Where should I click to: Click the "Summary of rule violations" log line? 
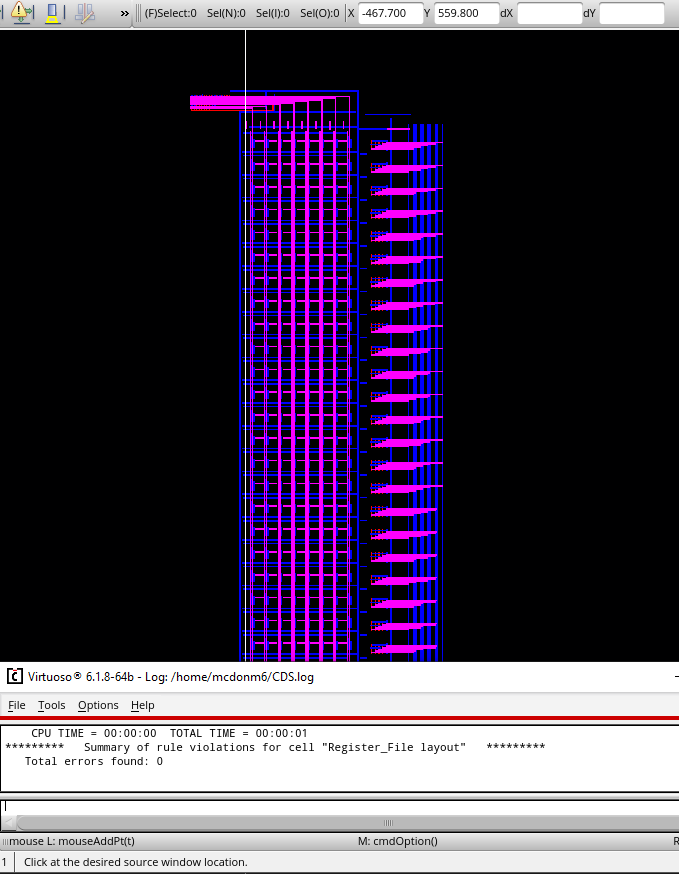[x=275, y=747]
